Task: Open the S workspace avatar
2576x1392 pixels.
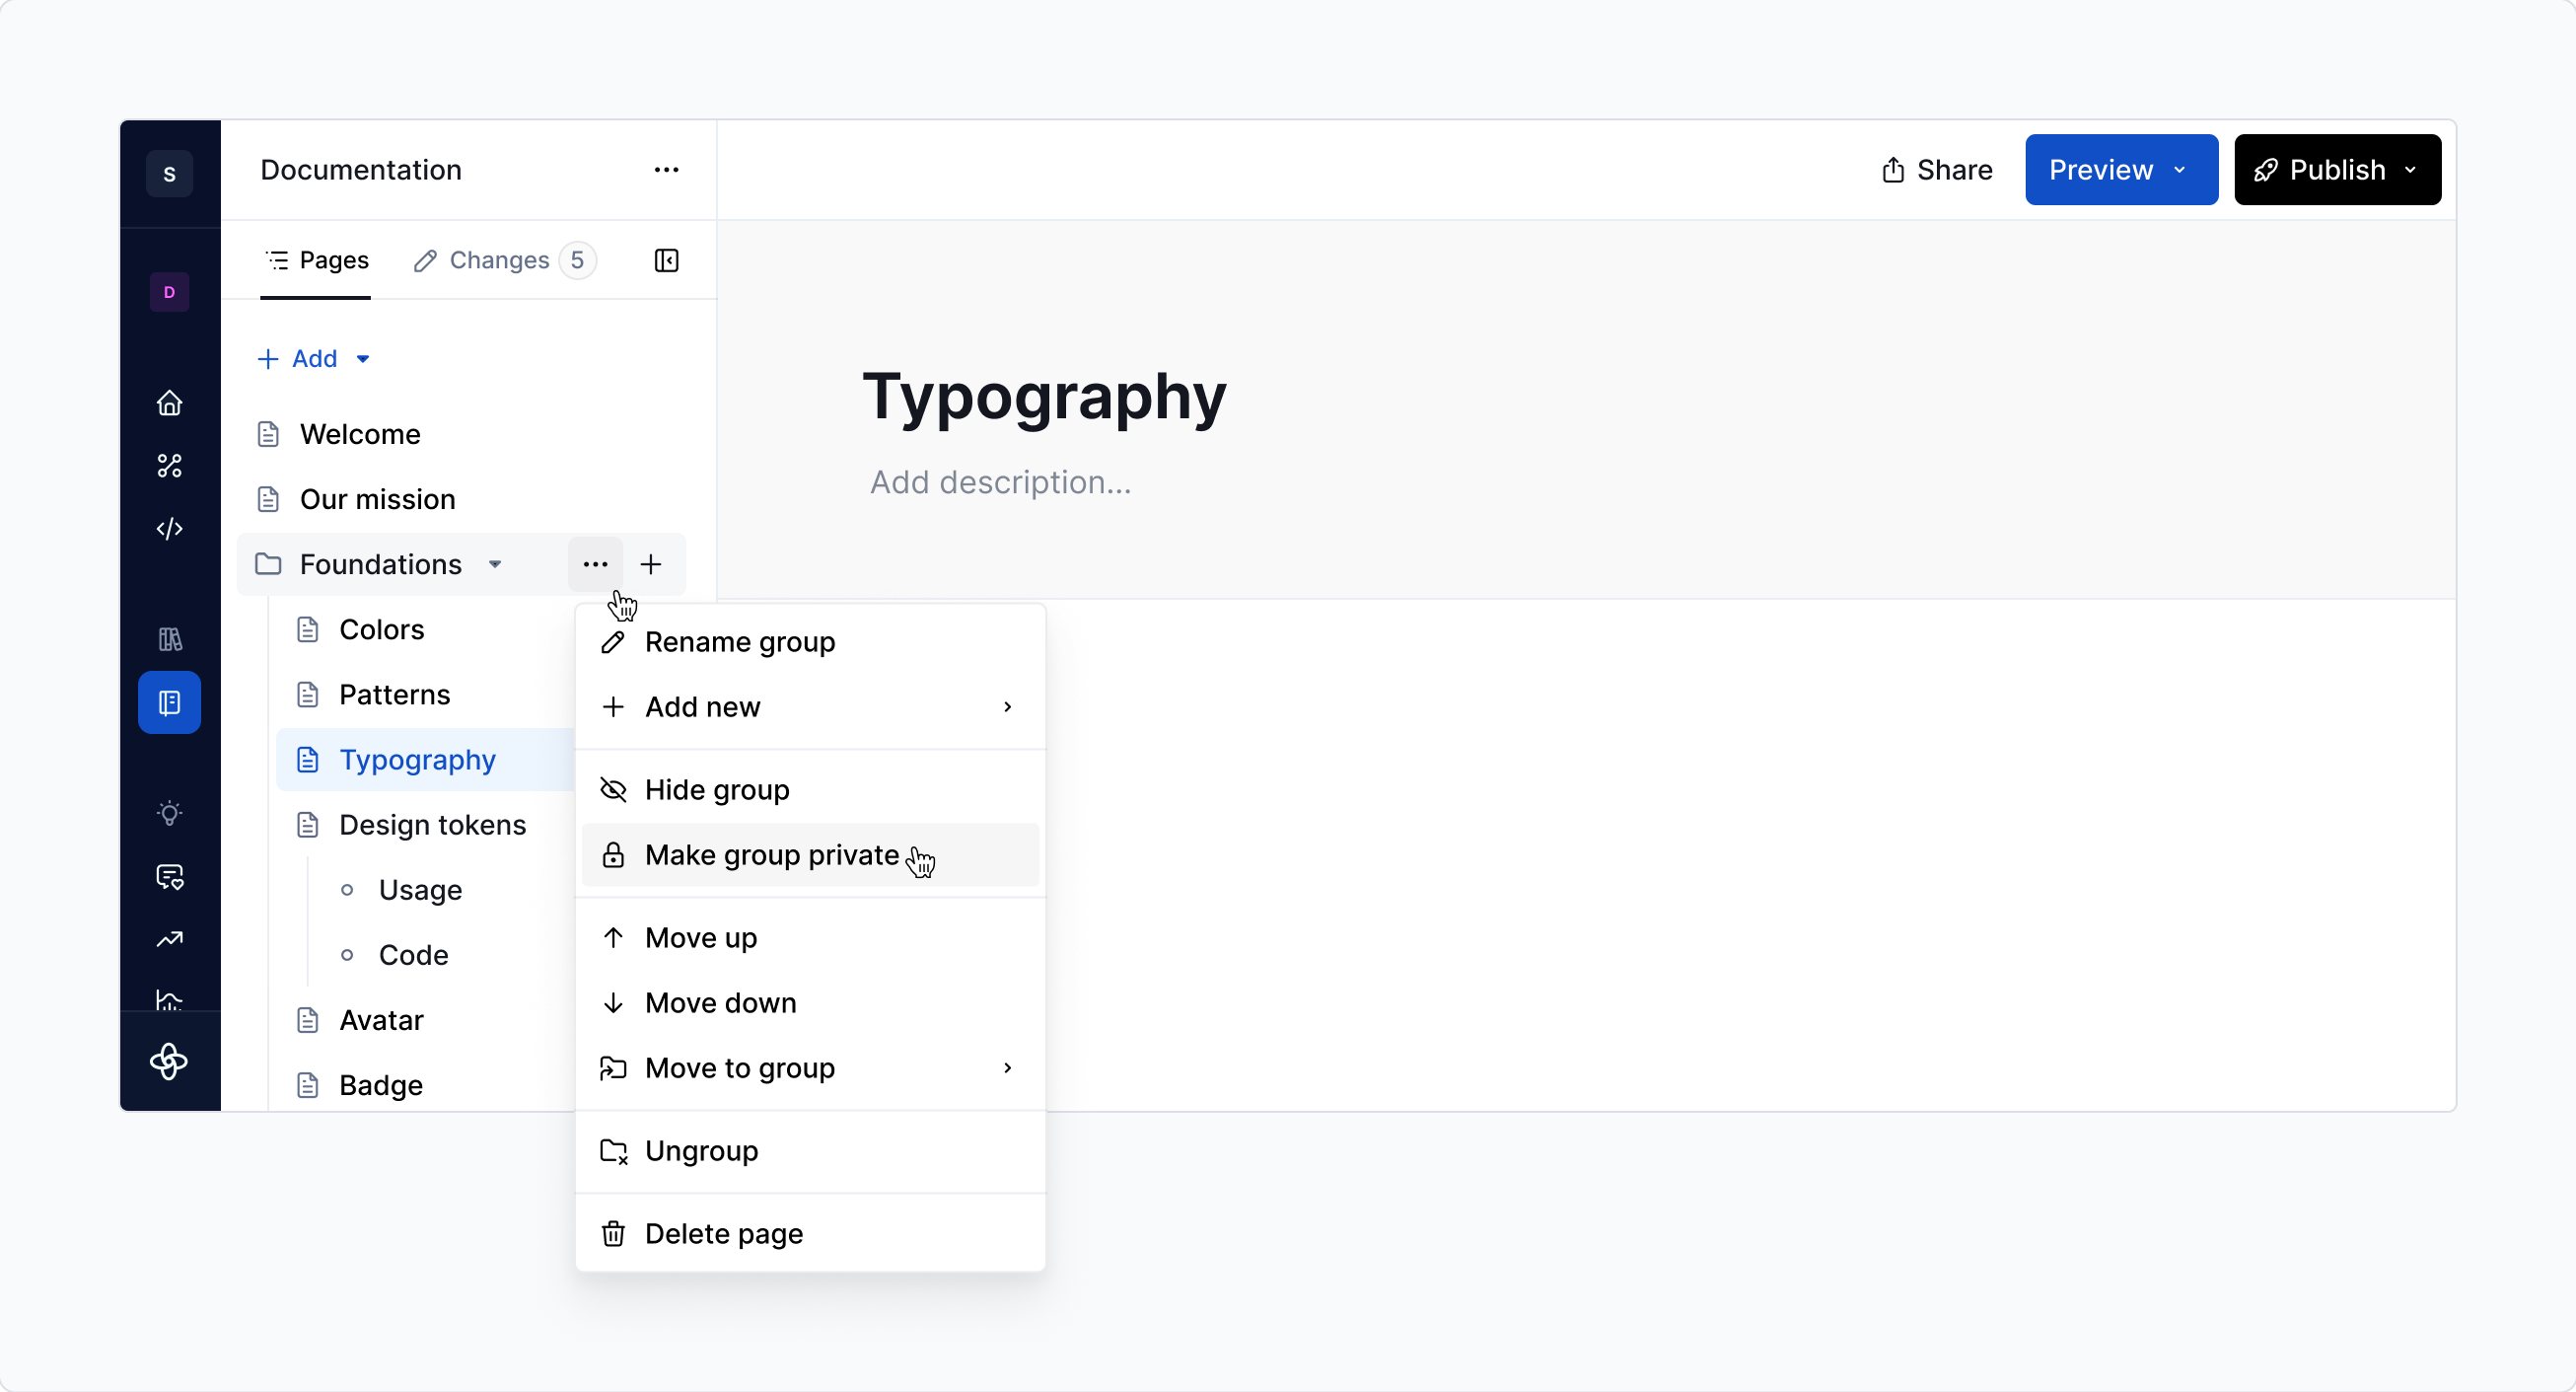Action: tap(169, 173)
